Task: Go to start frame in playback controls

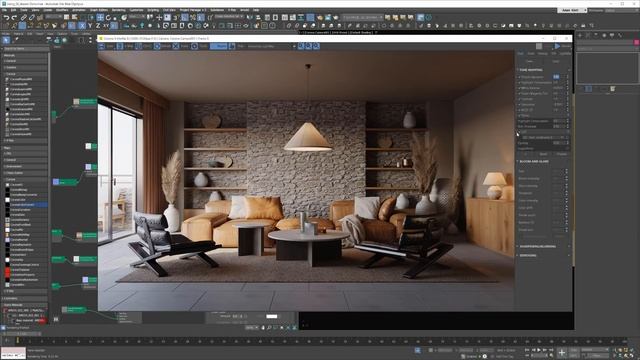Action: 527,350
